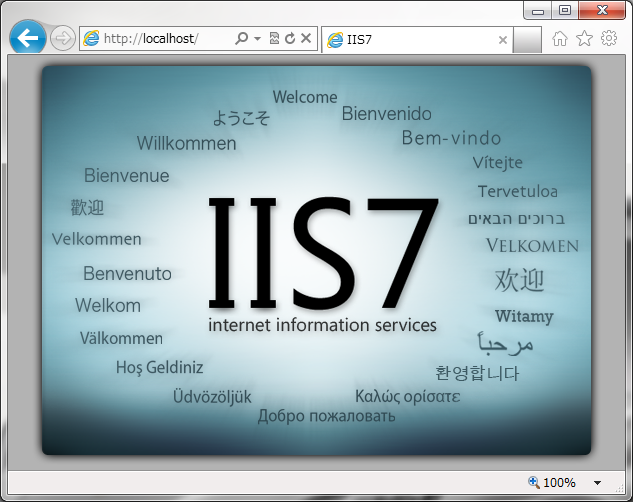Go to the Home page via house icon

[560, 39]
